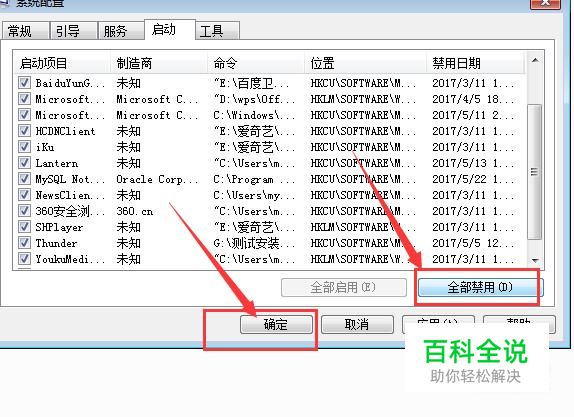Toggle the MySQL Not... checkbox
574x417 pixels.
pos(24,179)
